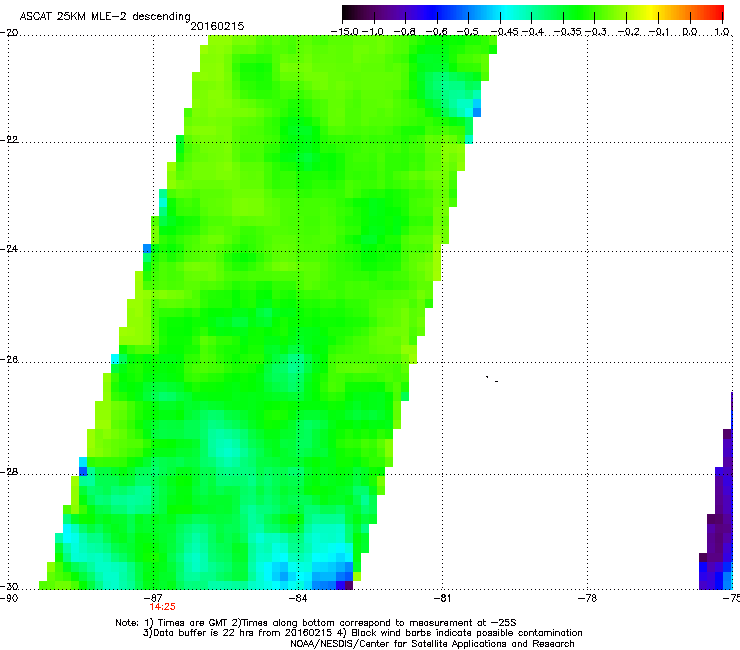Click the '-87' longitude axis label
The image size is (740, 650).
(x=154, y=598)
